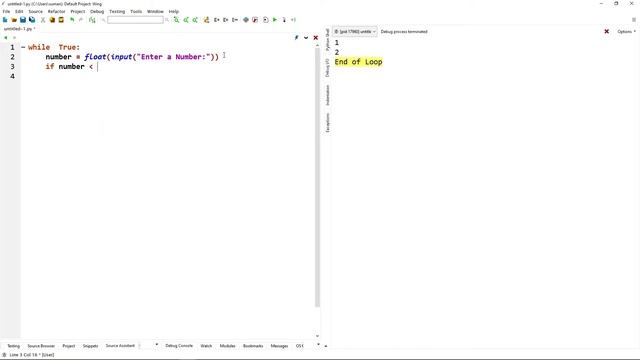Click the Goto Definition icon
Image resolution: width=640 pixels, height=360 pixels.
[x=207, y=20]
